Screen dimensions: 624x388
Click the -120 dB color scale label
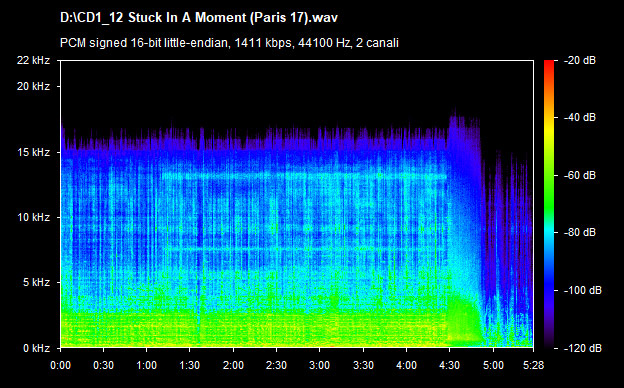pyautogui.click(x=583, y=348)
